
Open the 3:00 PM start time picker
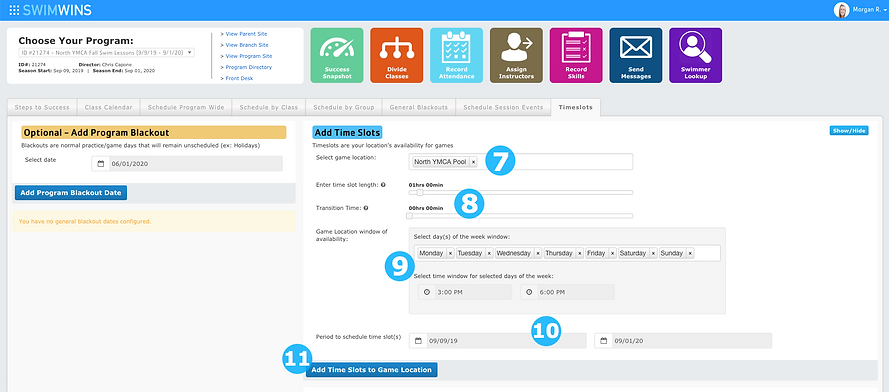click(465, 292)
